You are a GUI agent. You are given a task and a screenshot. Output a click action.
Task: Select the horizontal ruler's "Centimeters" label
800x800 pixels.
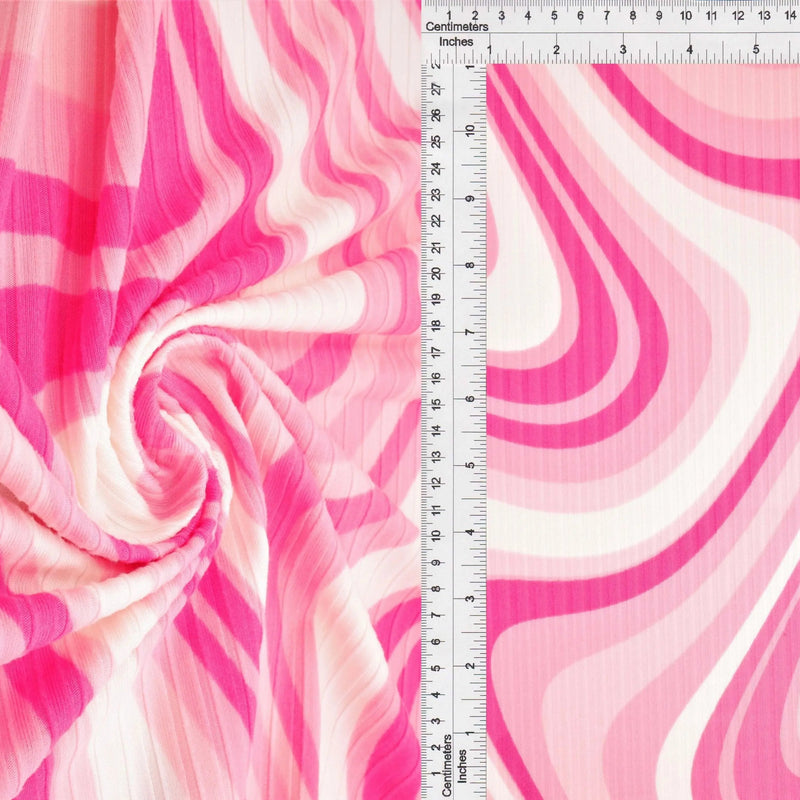coord(457,27)
